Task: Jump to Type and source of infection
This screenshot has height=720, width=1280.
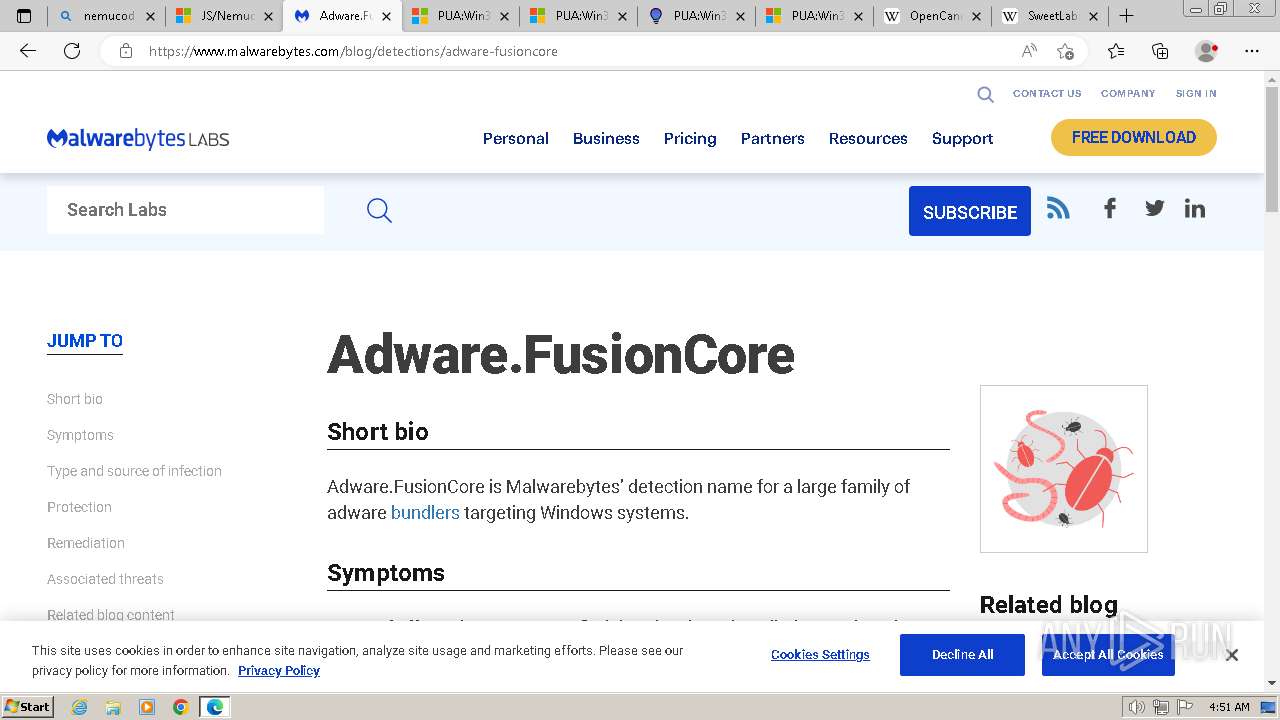Action: click(x=134, y=471)
